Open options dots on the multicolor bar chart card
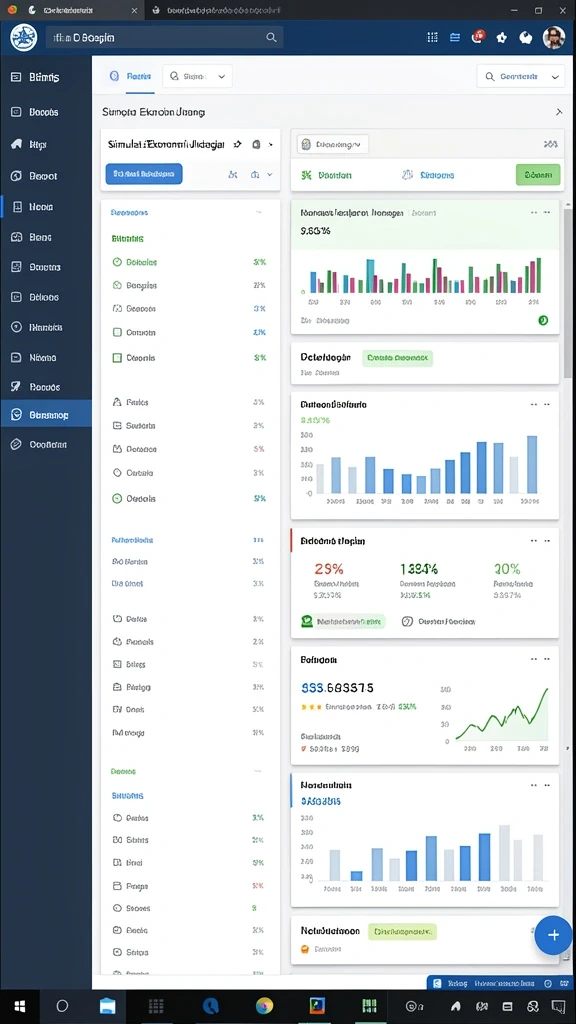Screen dimensions: 576x1024 click(x=540, y=213)
